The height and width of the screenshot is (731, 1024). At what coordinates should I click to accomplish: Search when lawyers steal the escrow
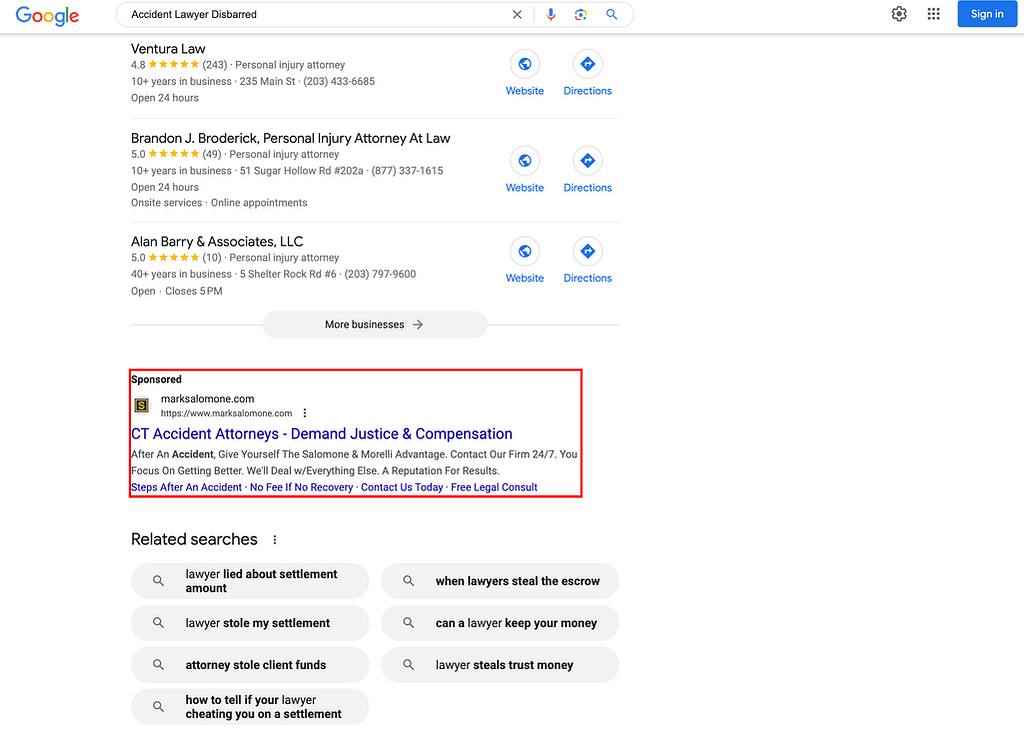pyautogui.click(x=500, y=581)
